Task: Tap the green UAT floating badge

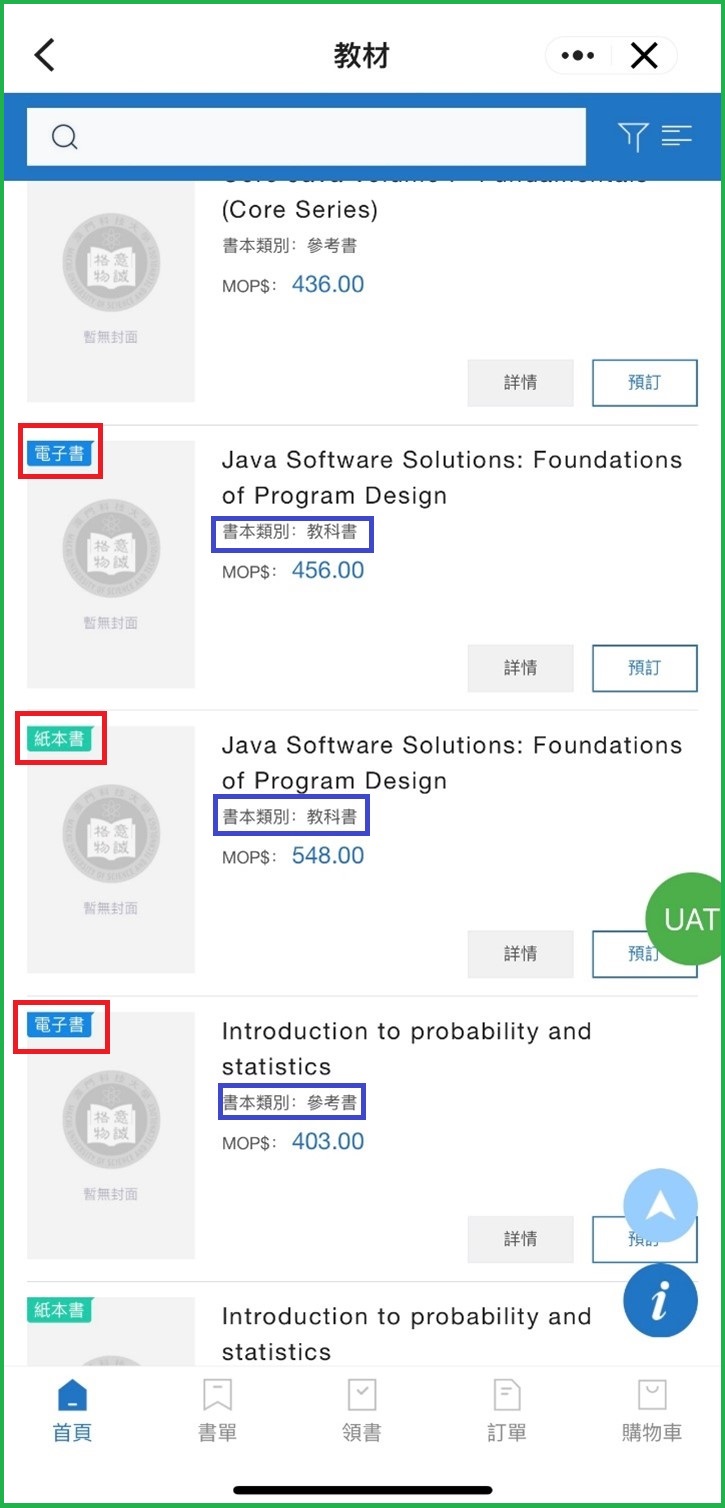Action: [x=688, y=919]
